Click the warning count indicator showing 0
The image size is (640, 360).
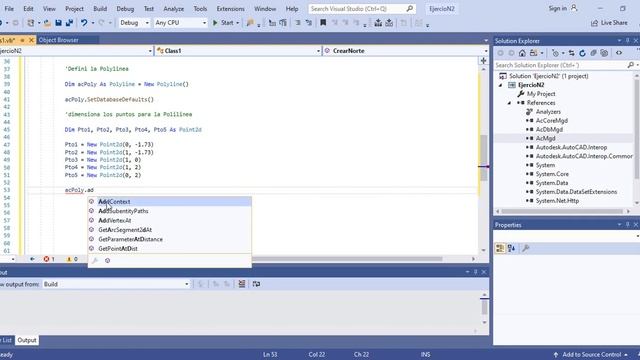click(72, 259)
